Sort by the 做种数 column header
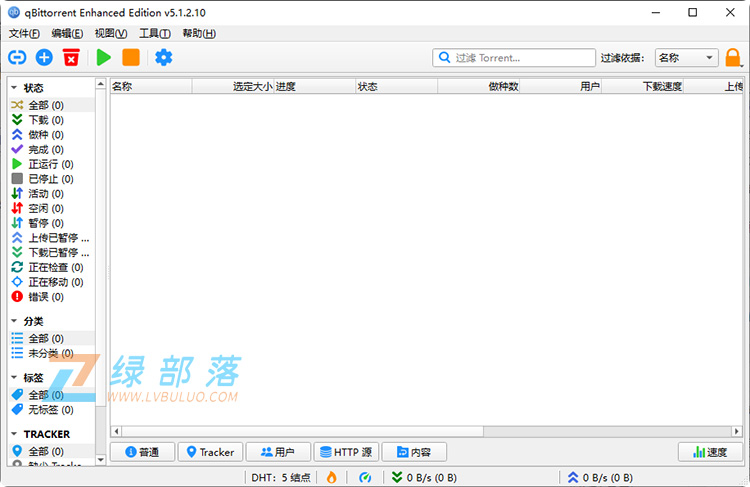 point(479,87)
